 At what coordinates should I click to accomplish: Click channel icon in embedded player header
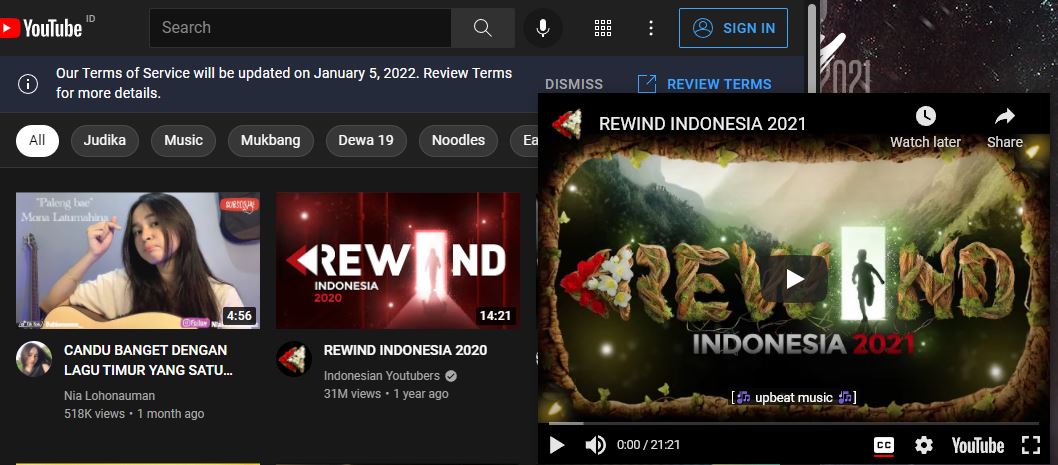567,124
